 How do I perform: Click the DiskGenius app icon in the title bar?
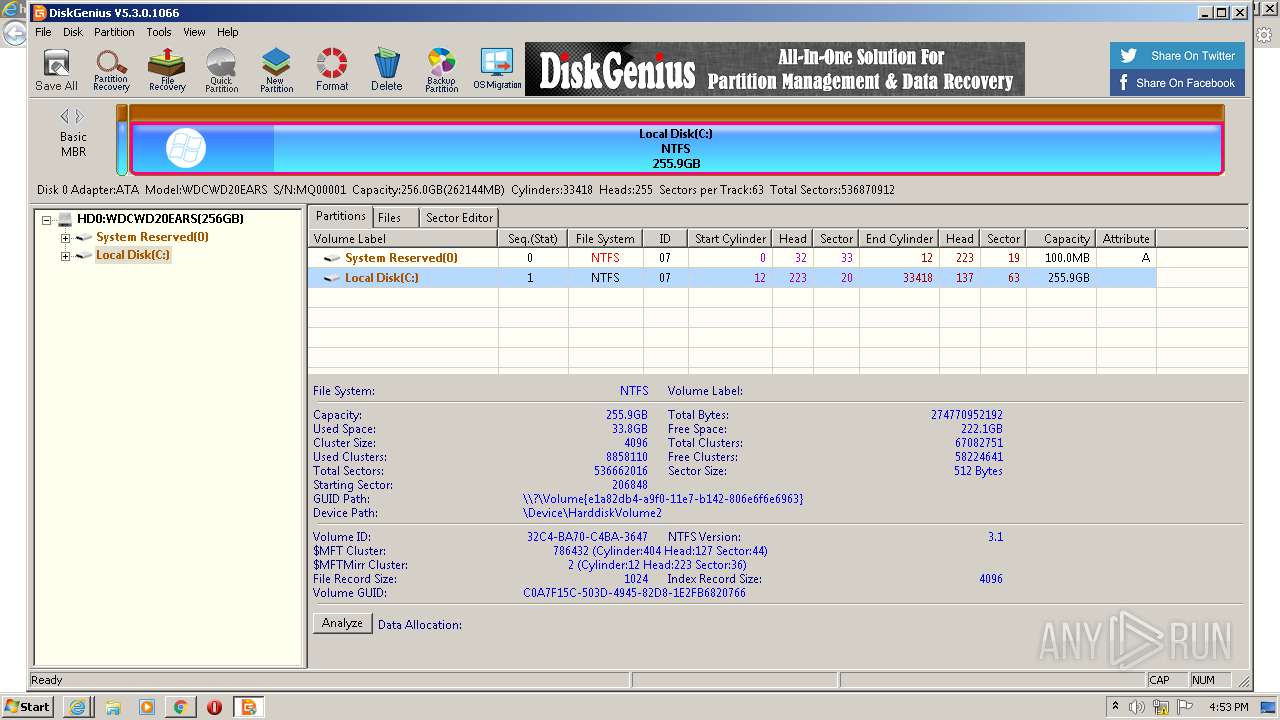point(39,13)
